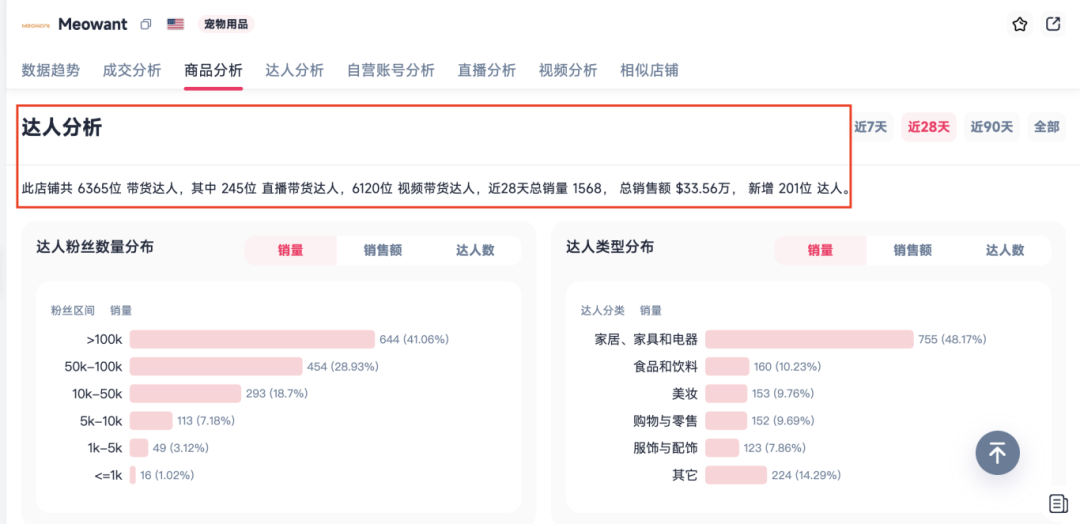The height and width of the screenshot is (524, 1080).
Task: Show 销售额 in 达人类型分布
Action: pyautogui.click(x=912, y=250)
